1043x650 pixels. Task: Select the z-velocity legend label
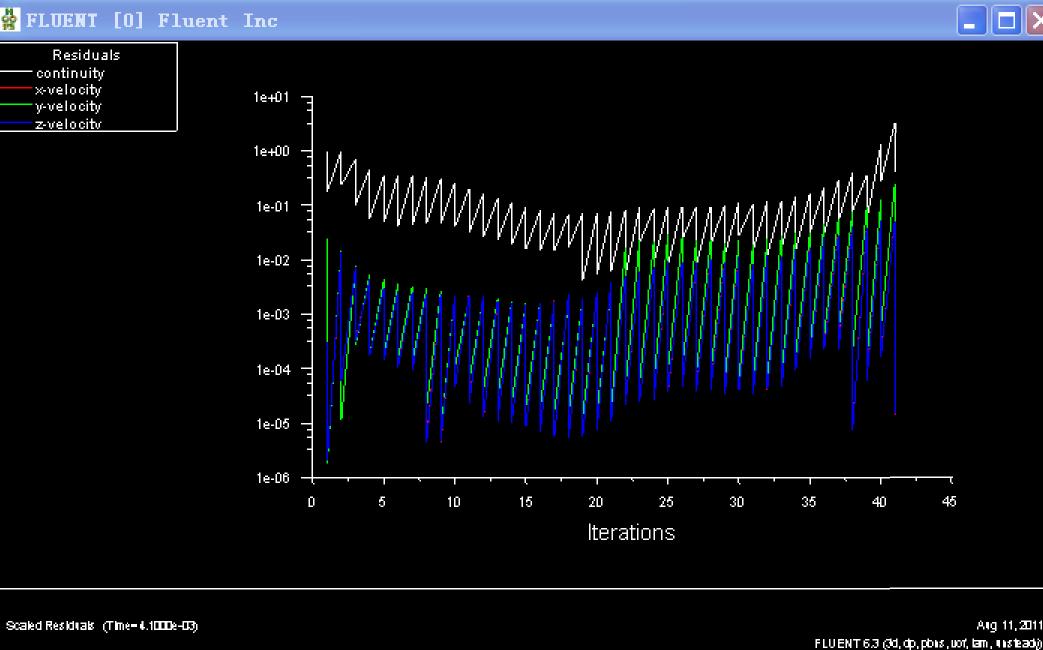68,123
